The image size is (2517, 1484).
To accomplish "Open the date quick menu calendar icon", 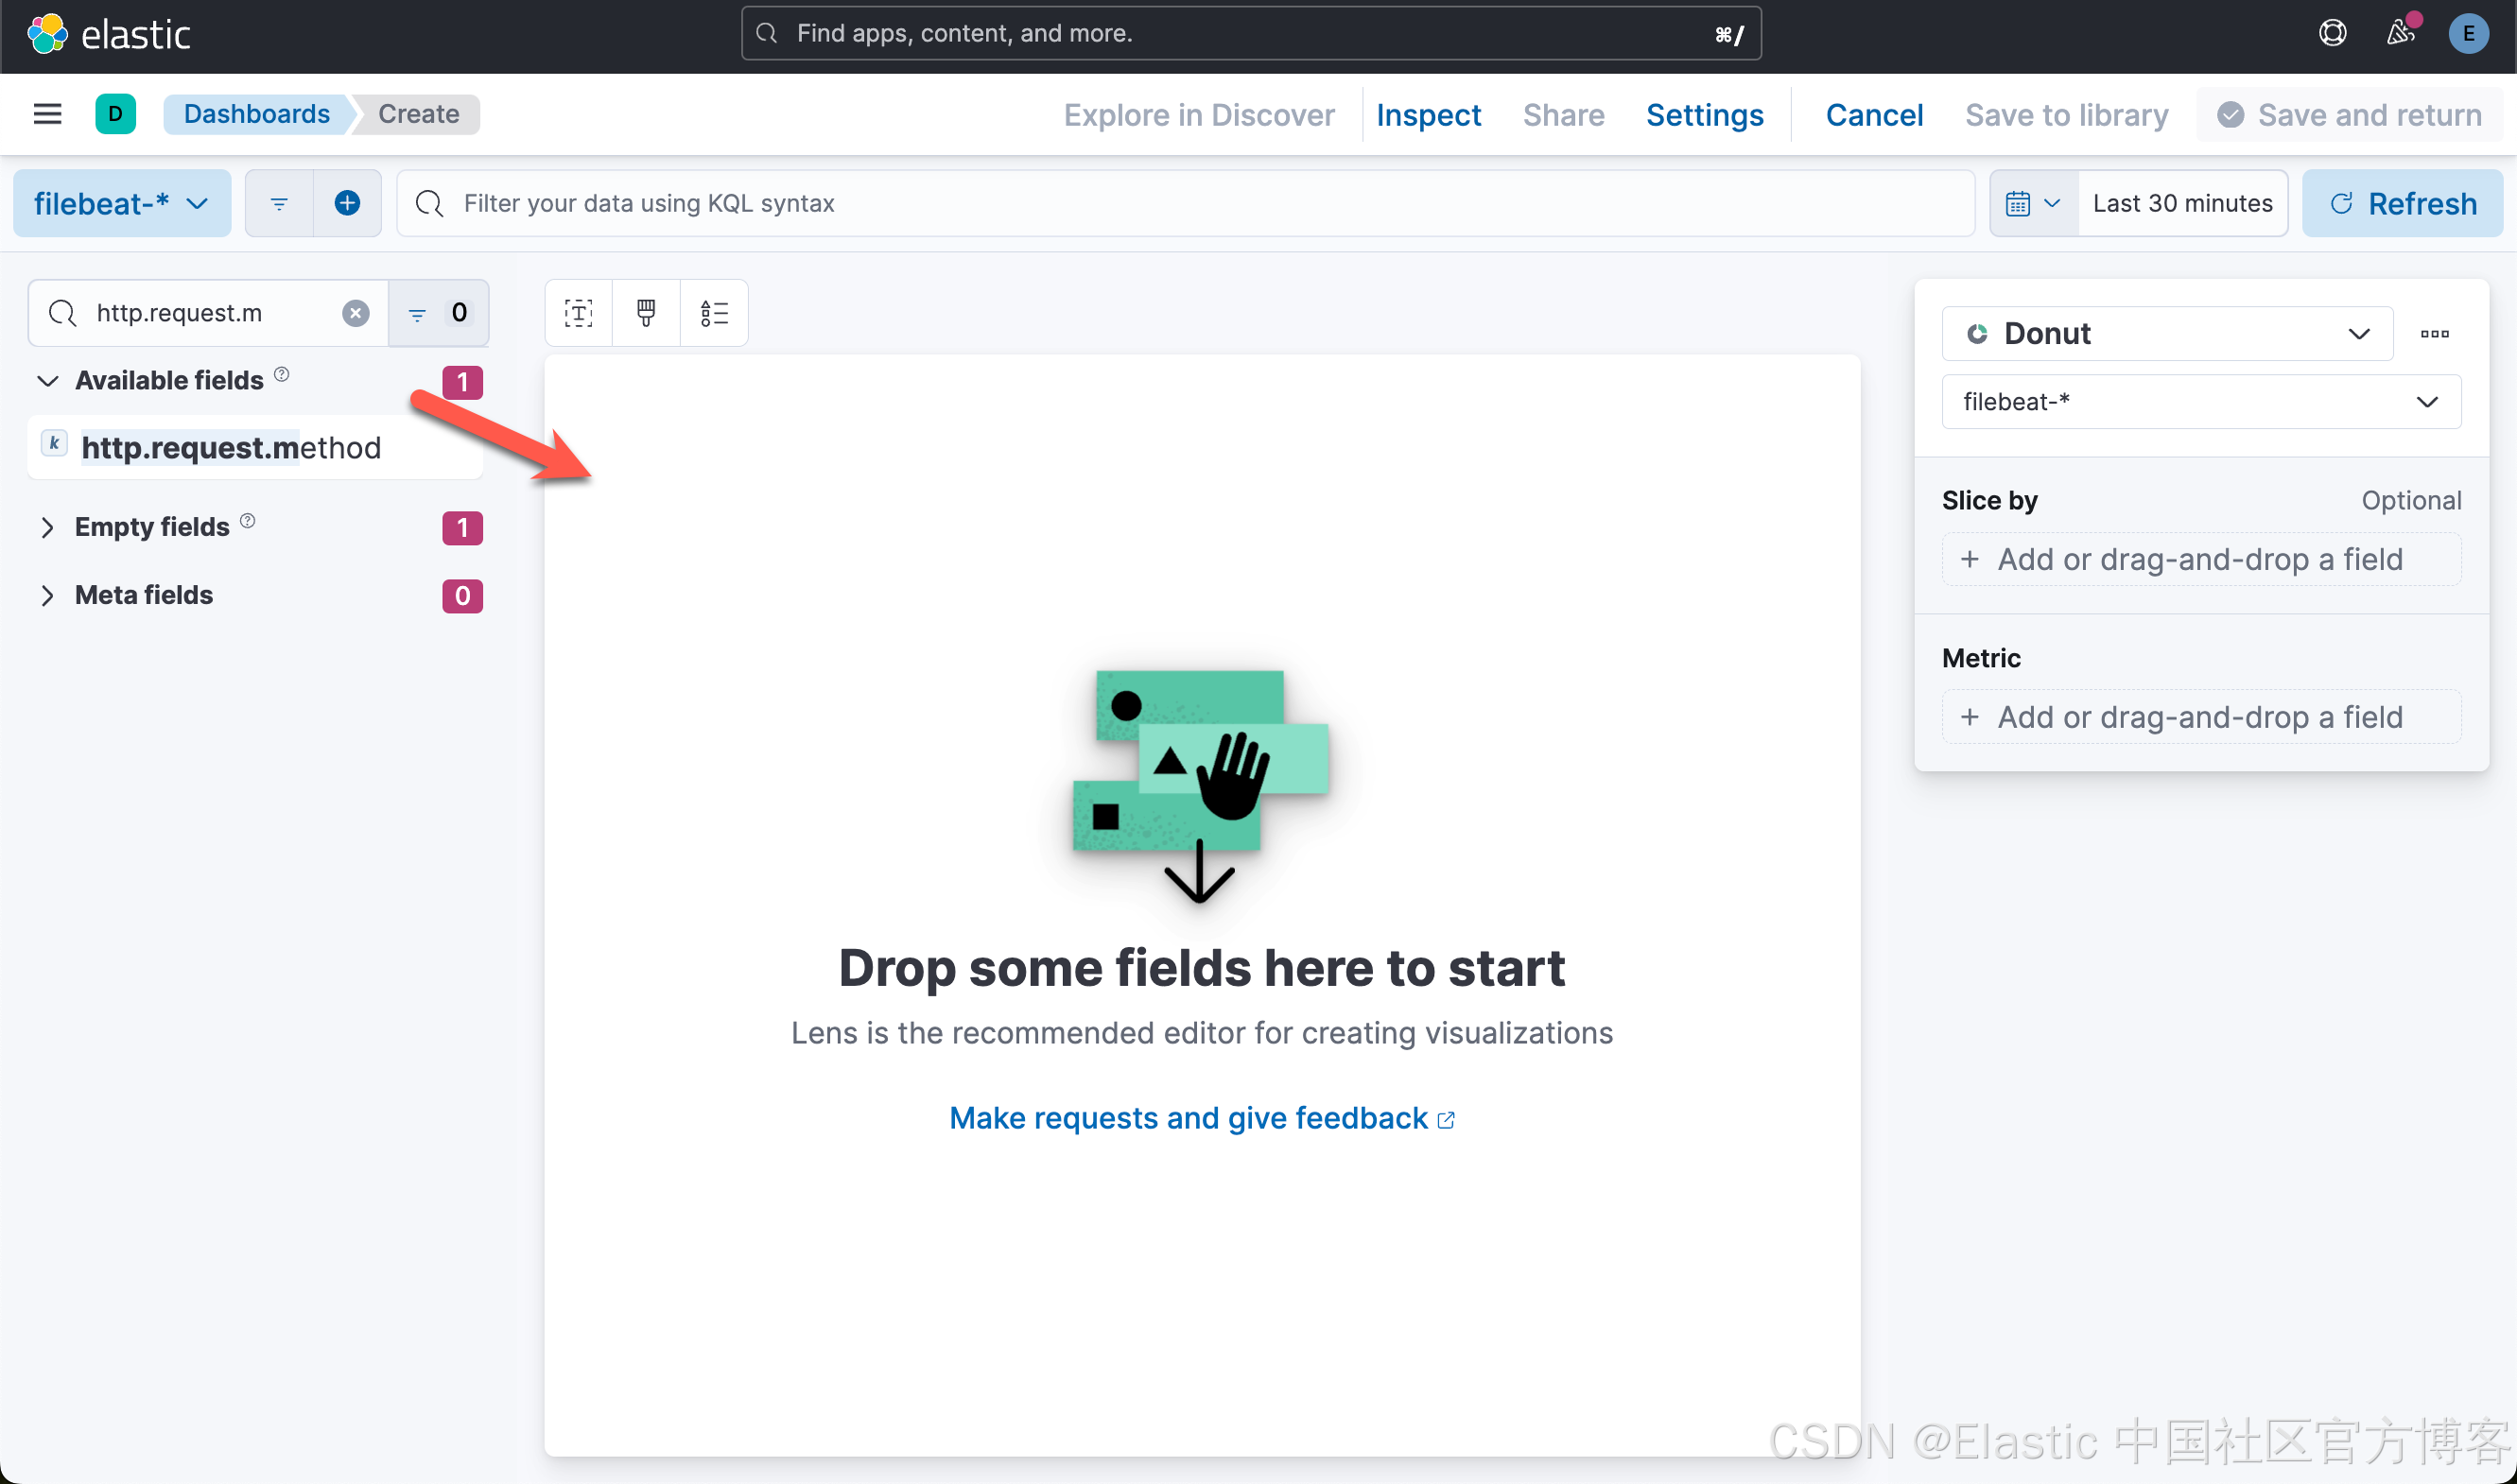I will point(2033,203).
